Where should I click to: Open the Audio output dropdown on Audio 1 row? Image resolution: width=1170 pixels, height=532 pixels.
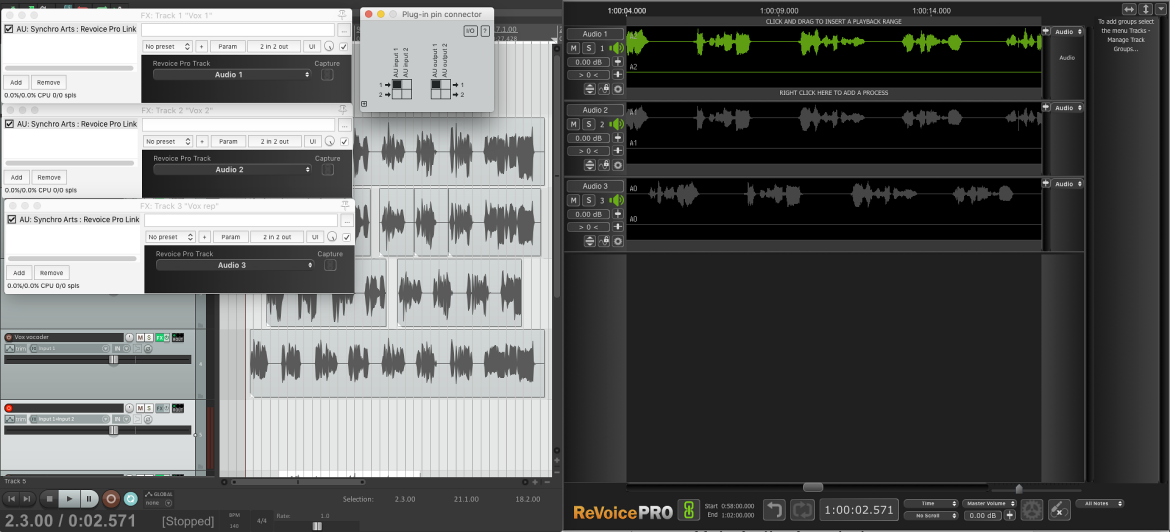click(x=1068, y=31)
